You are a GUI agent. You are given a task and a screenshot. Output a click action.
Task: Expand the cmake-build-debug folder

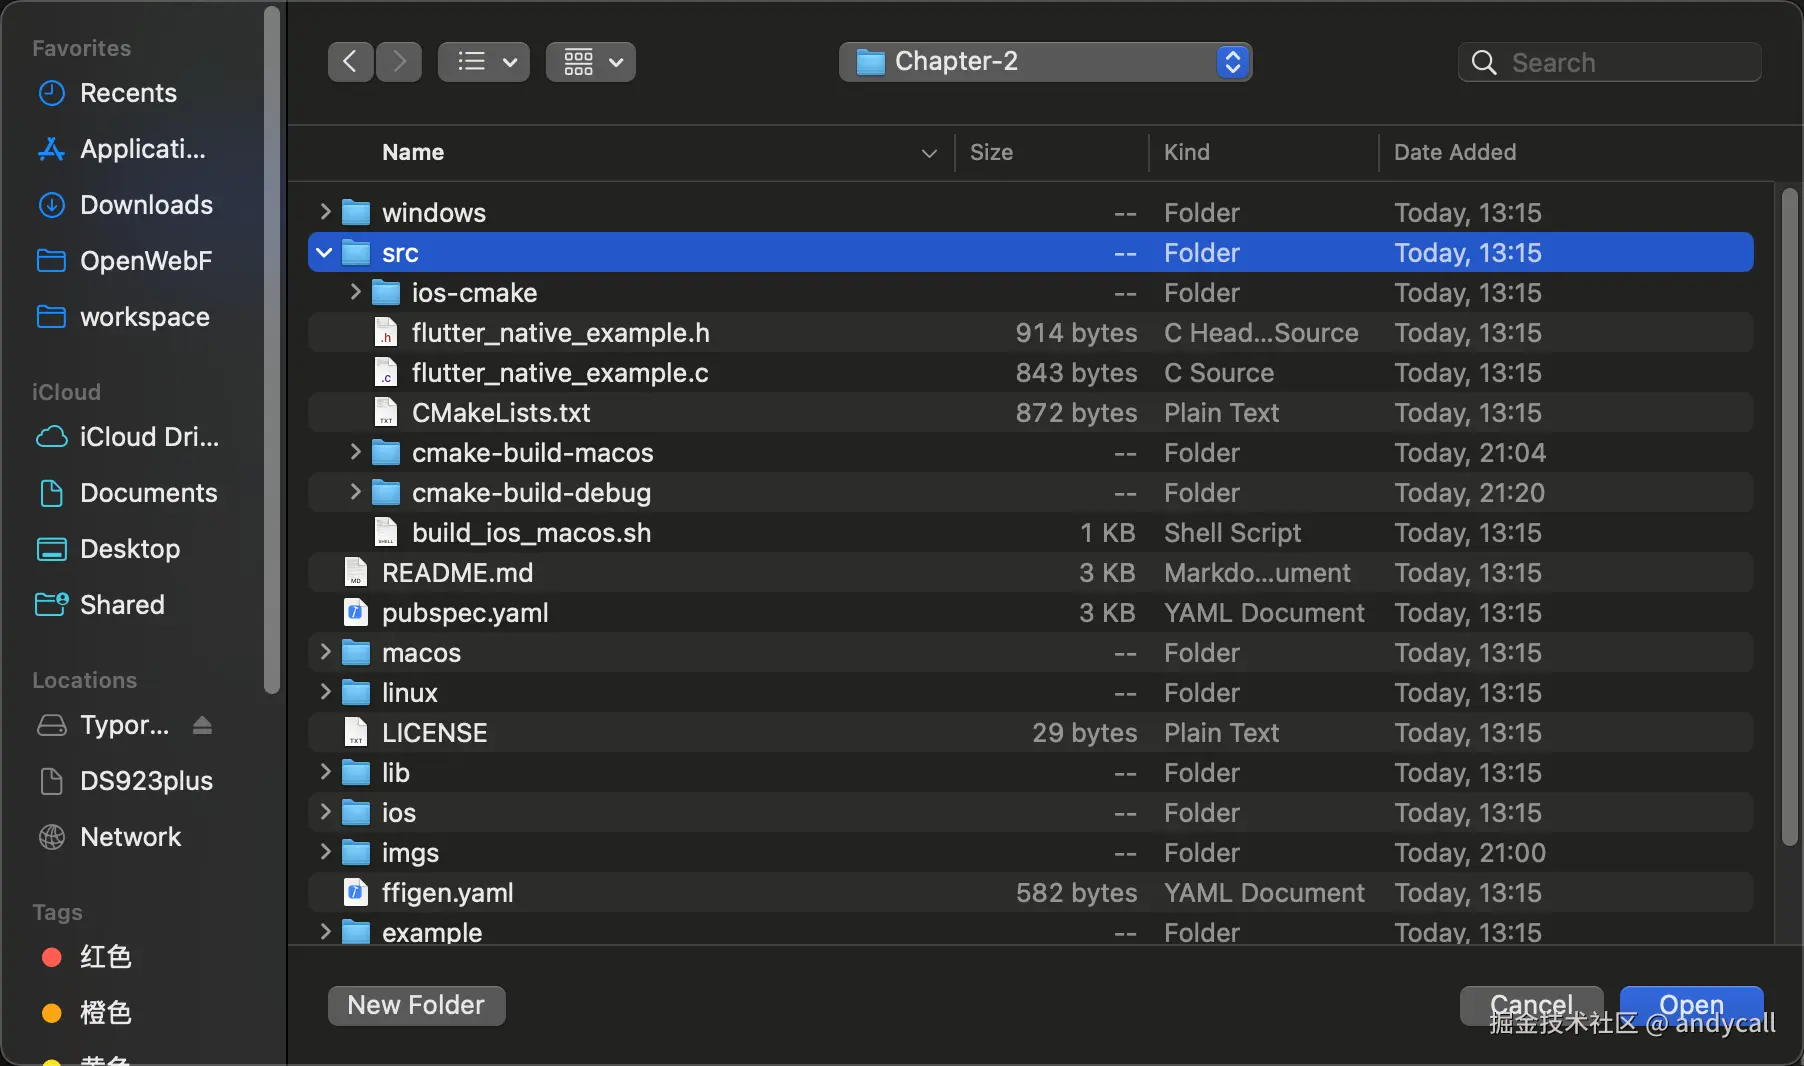pyautogui.click(x=354, y=493)
